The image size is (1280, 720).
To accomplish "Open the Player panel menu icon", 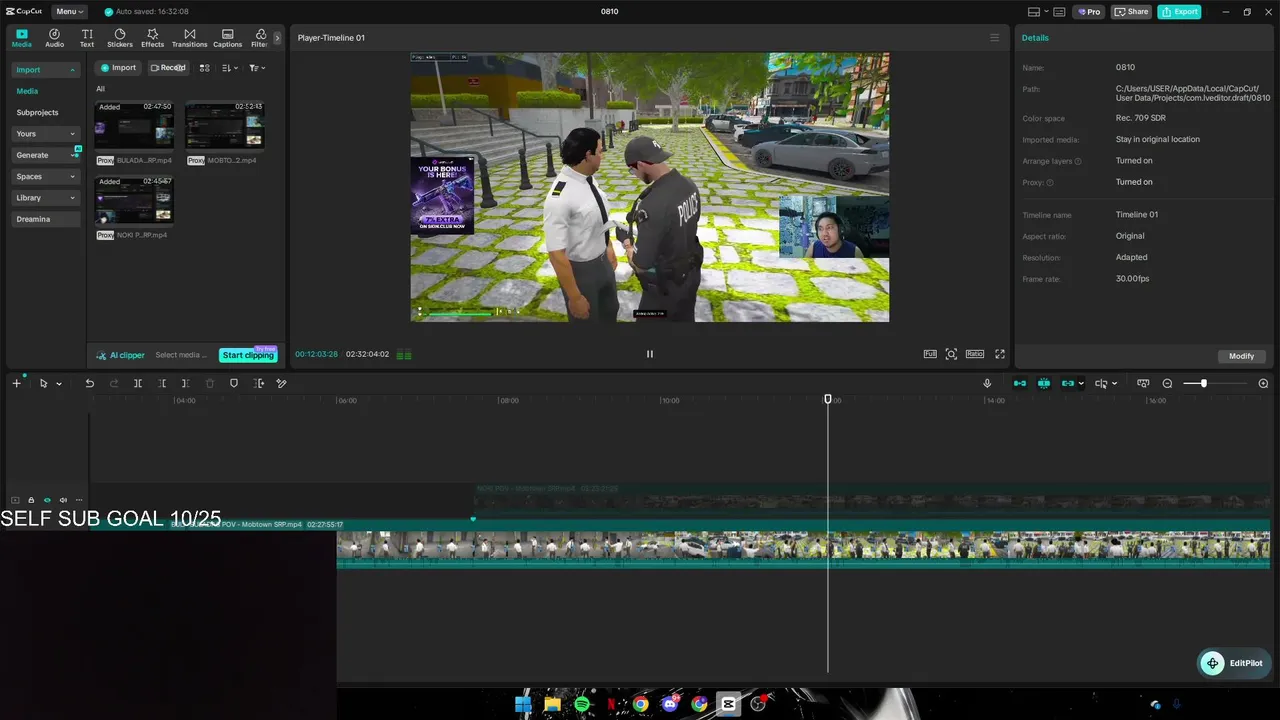I will [x=994, y=38].
